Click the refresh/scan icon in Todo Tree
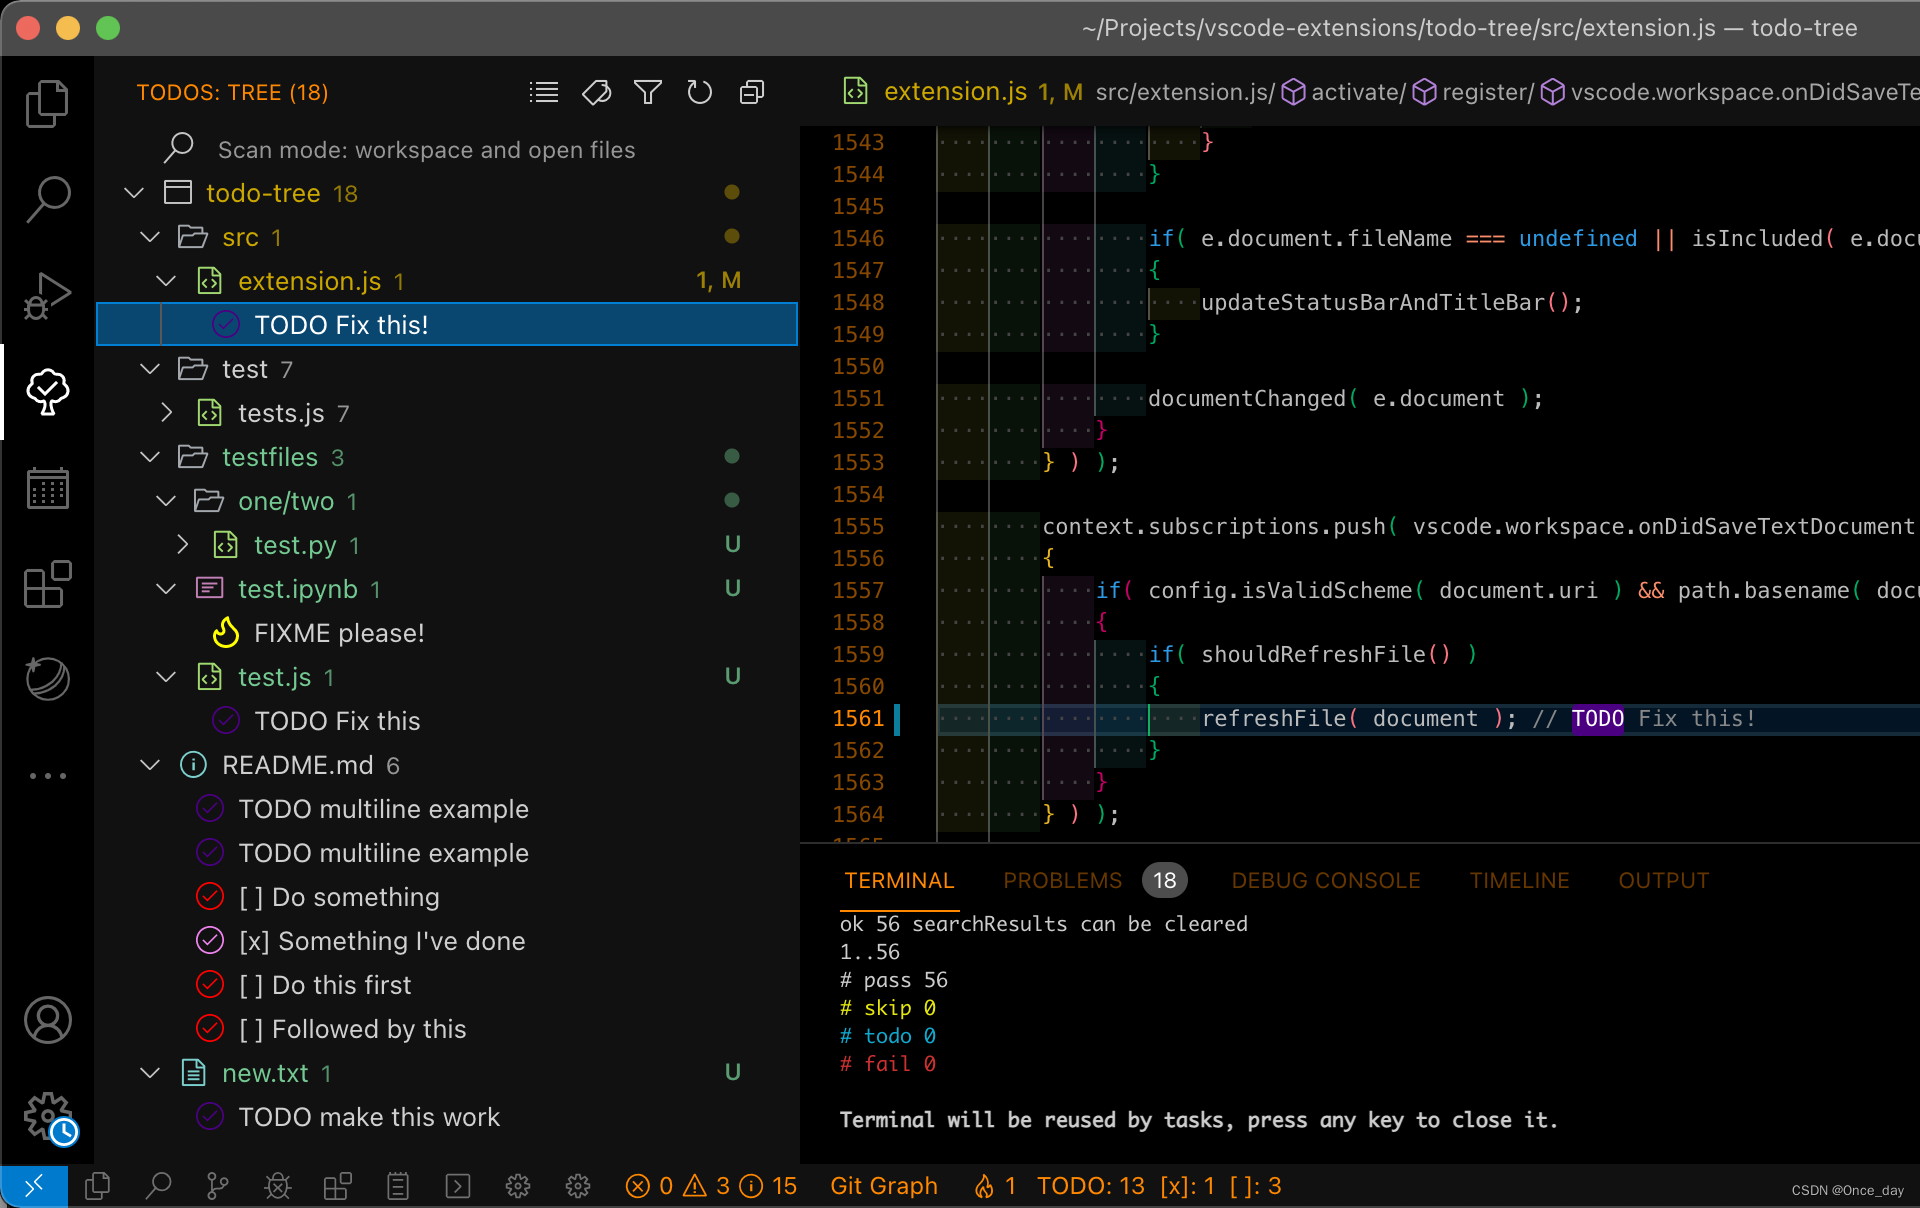Image resolution: width=1920 pixels, height=1208 pixels. point(698,92)
